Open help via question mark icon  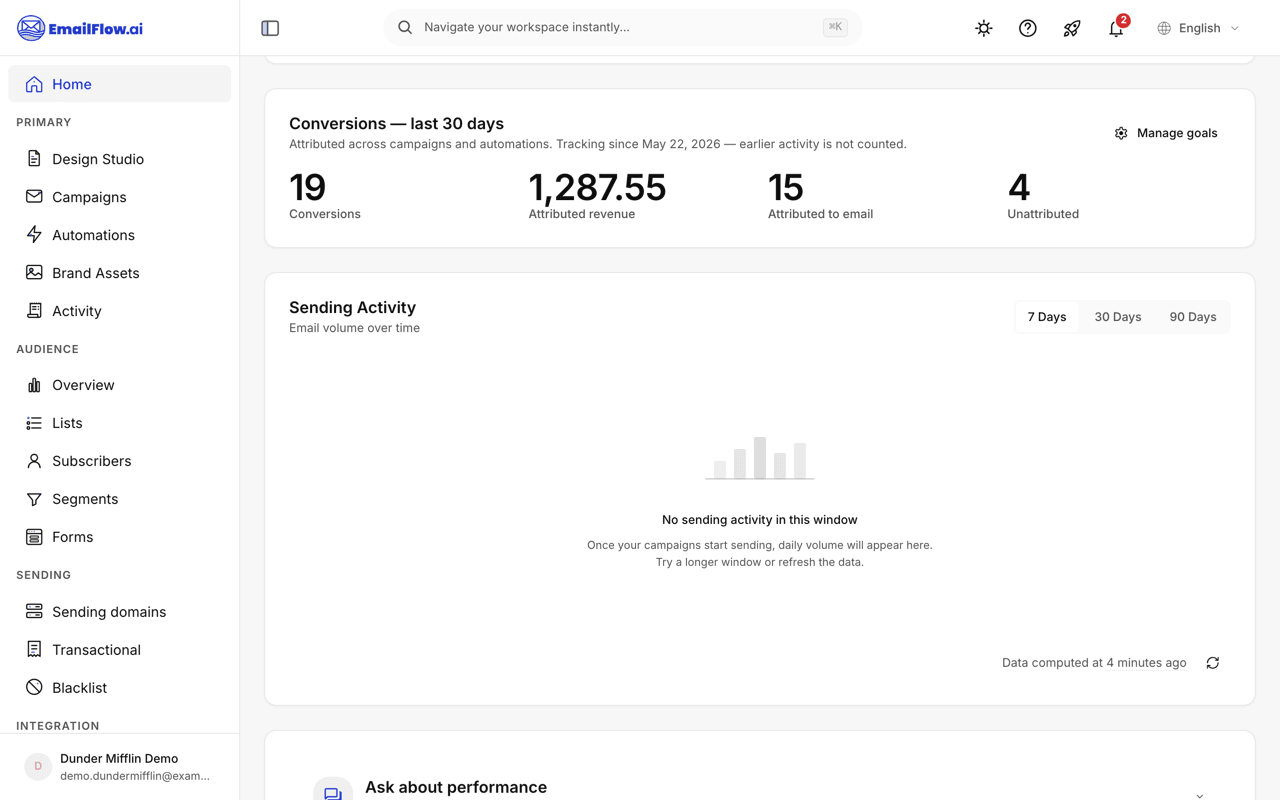pyautogui.click(x=1028, y=28)
